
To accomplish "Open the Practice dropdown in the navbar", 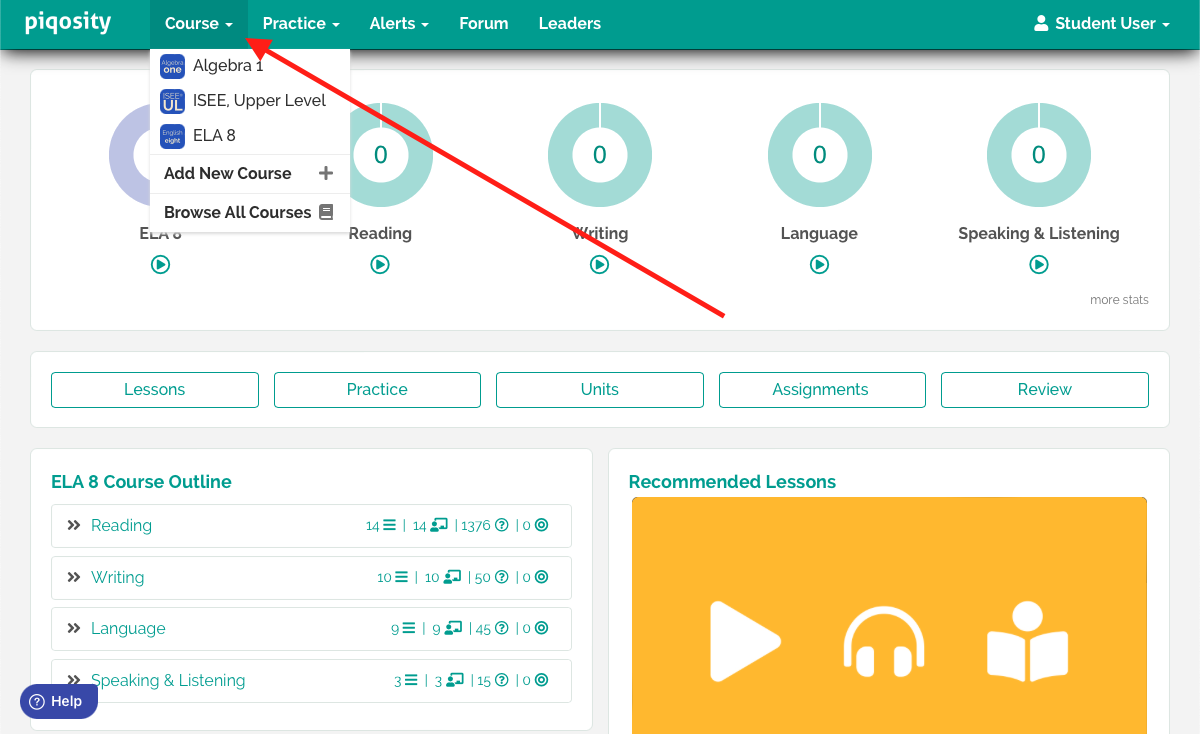I will [x=301, y=23].
